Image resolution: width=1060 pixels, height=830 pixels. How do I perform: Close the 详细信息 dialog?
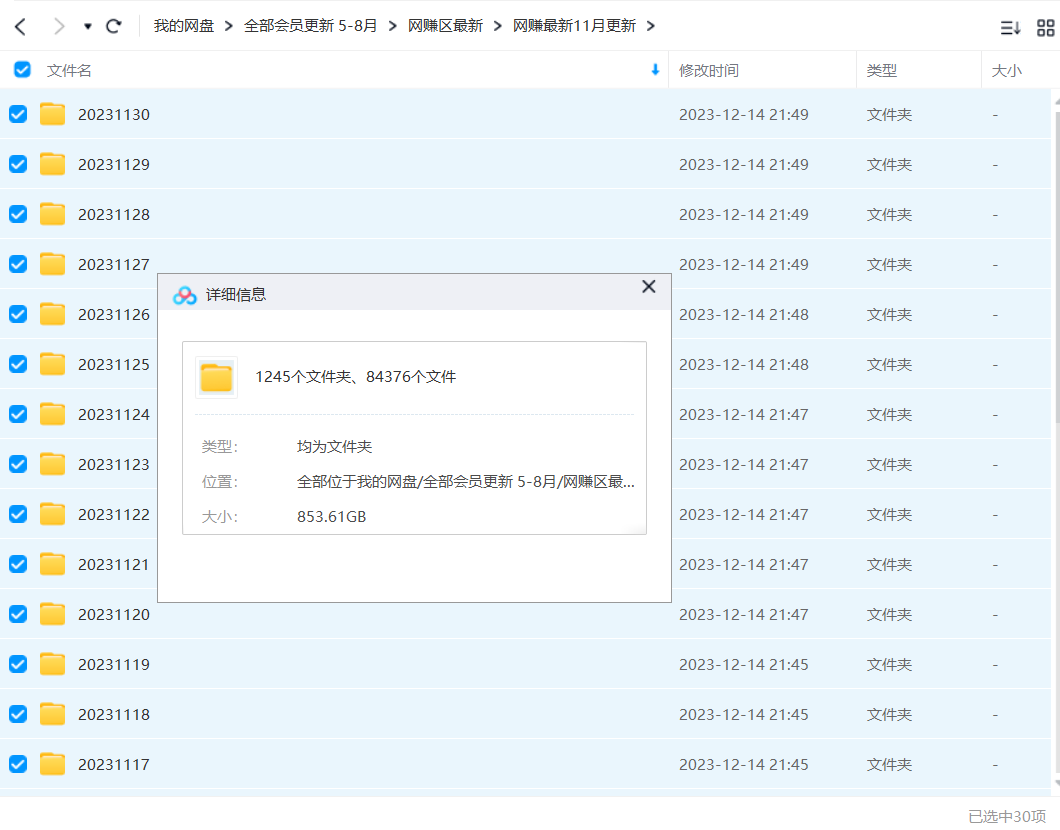648,287
